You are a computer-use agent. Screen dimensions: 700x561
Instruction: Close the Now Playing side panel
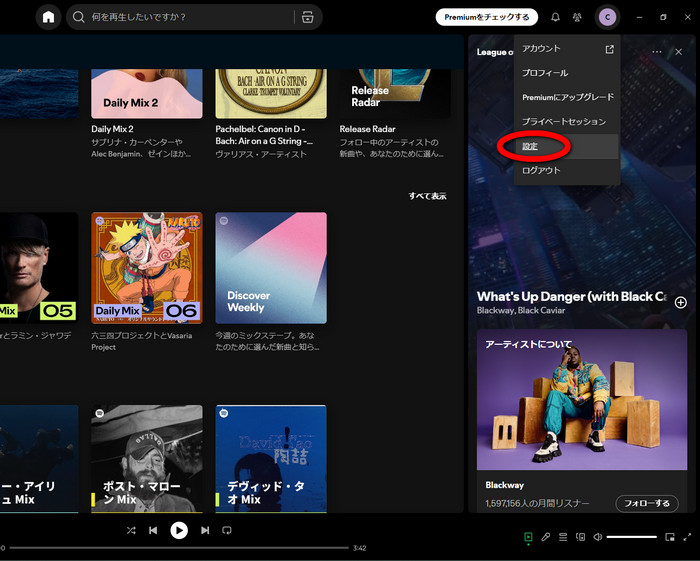[x=678, y=52]
